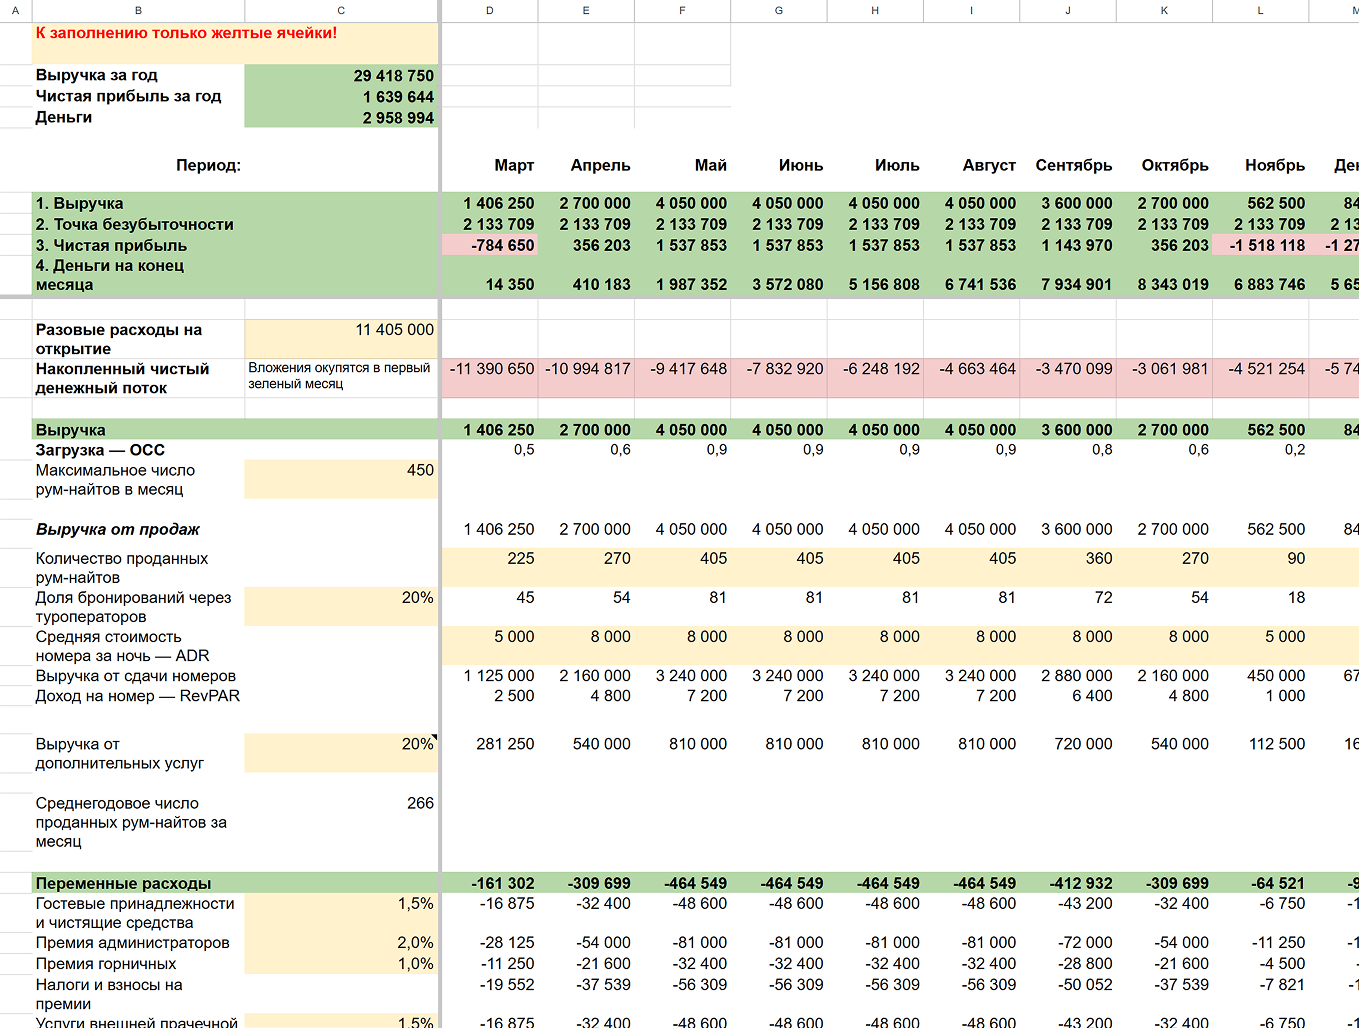
Task: Select column B header
Action: [138, 10]
